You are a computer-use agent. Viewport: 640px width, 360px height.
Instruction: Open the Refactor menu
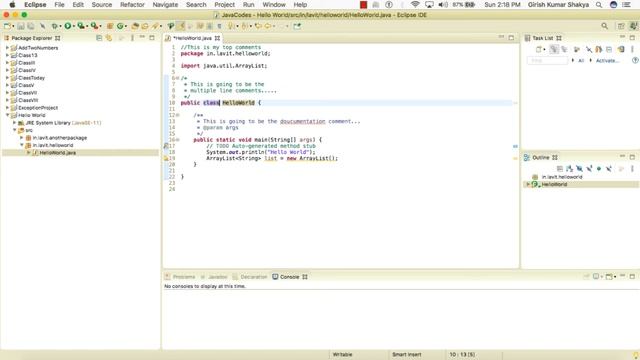point(132,5)
